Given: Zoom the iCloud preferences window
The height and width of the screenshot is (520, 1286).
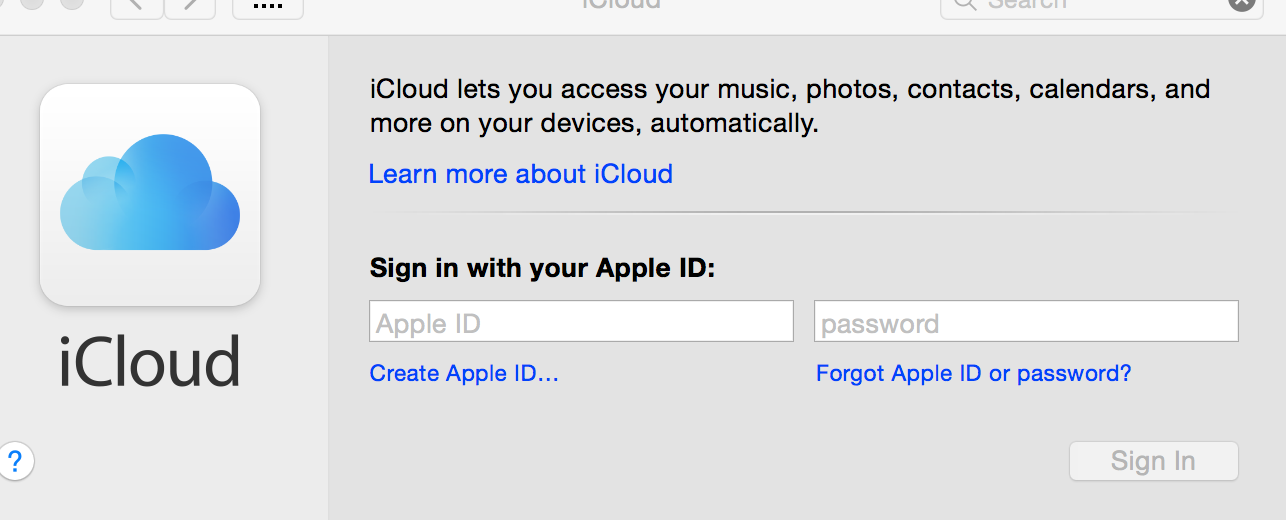Looking at the screenshot, I should pyautogui.click(x=72, y=3).
